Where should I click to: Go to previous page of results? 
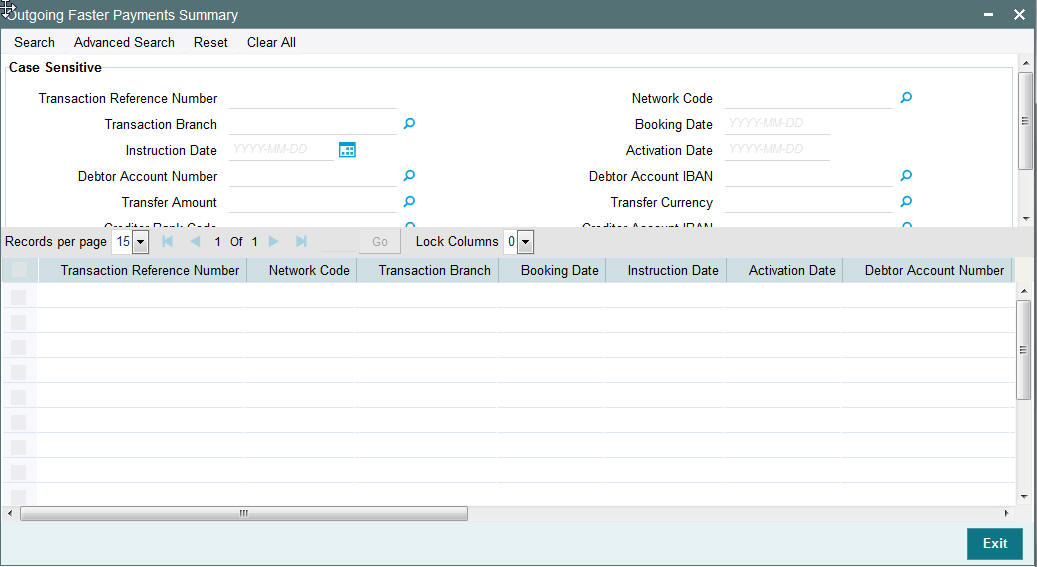point(195,241)
